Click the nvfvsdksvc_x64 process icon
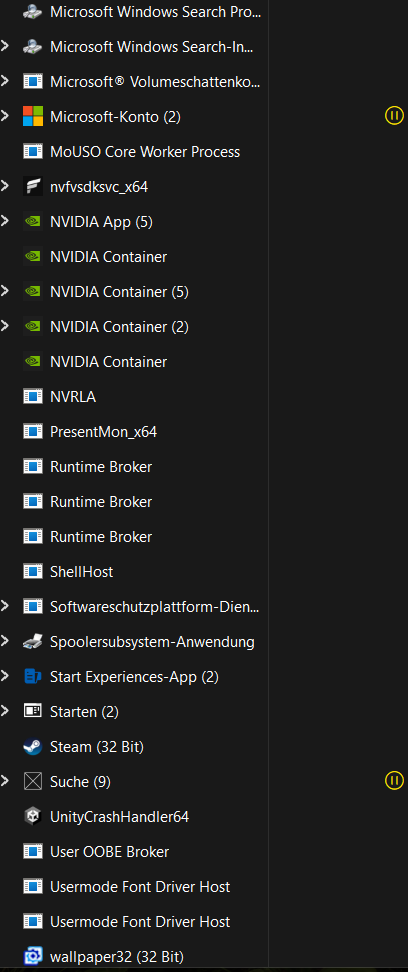The image size is (408, 972). pyautogui.click(x=32, y=187)
